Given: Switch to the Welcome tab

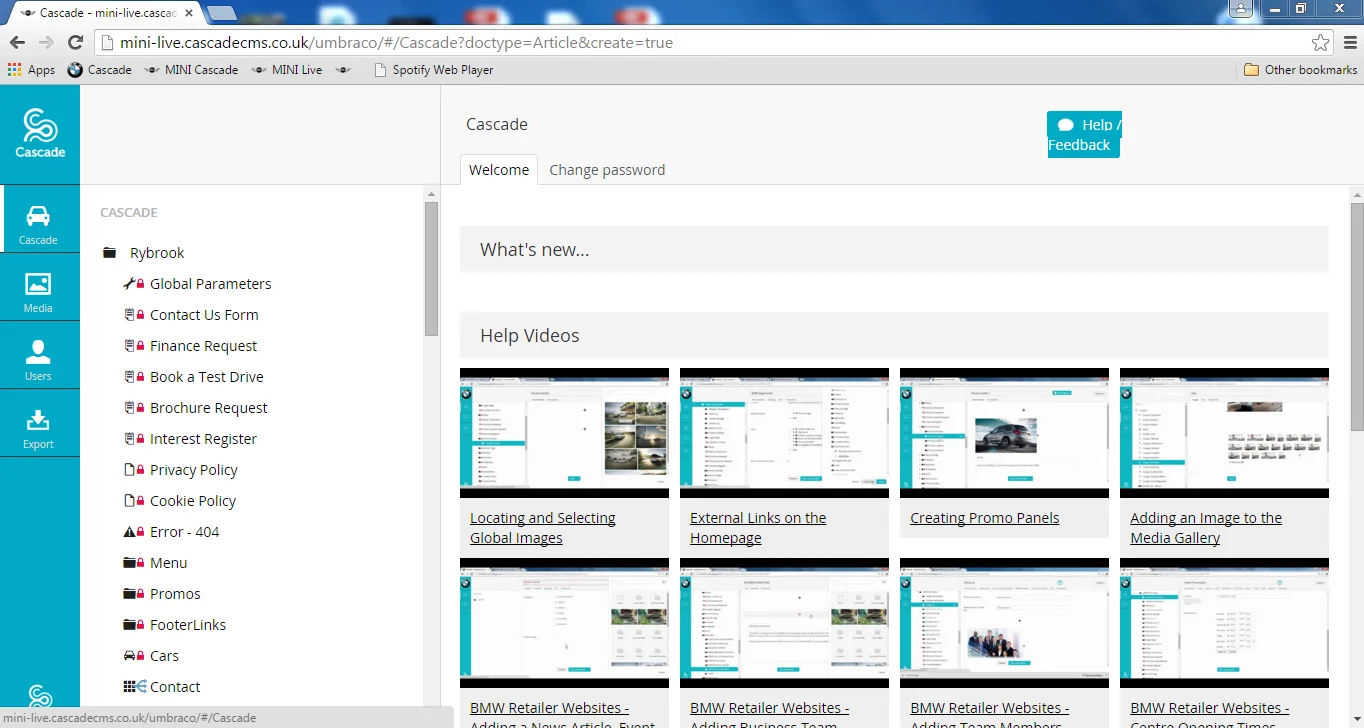Looking at the screenshot, I should pos(499,170).
